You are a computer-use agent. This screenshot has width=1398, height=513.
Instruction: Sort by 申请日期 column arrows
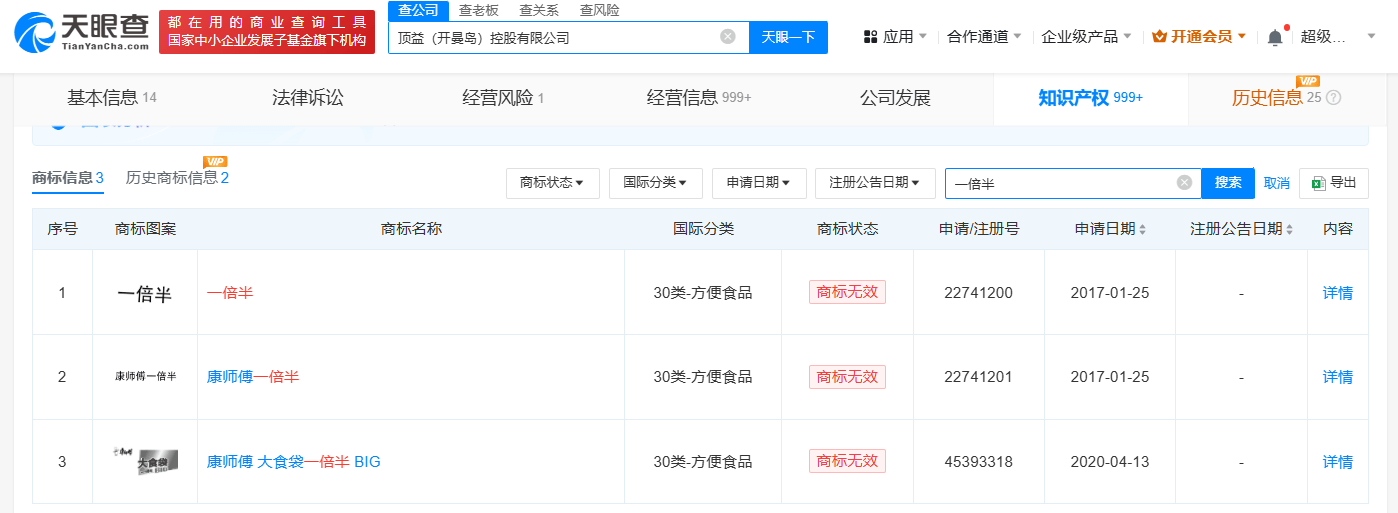pos(1142,229)
